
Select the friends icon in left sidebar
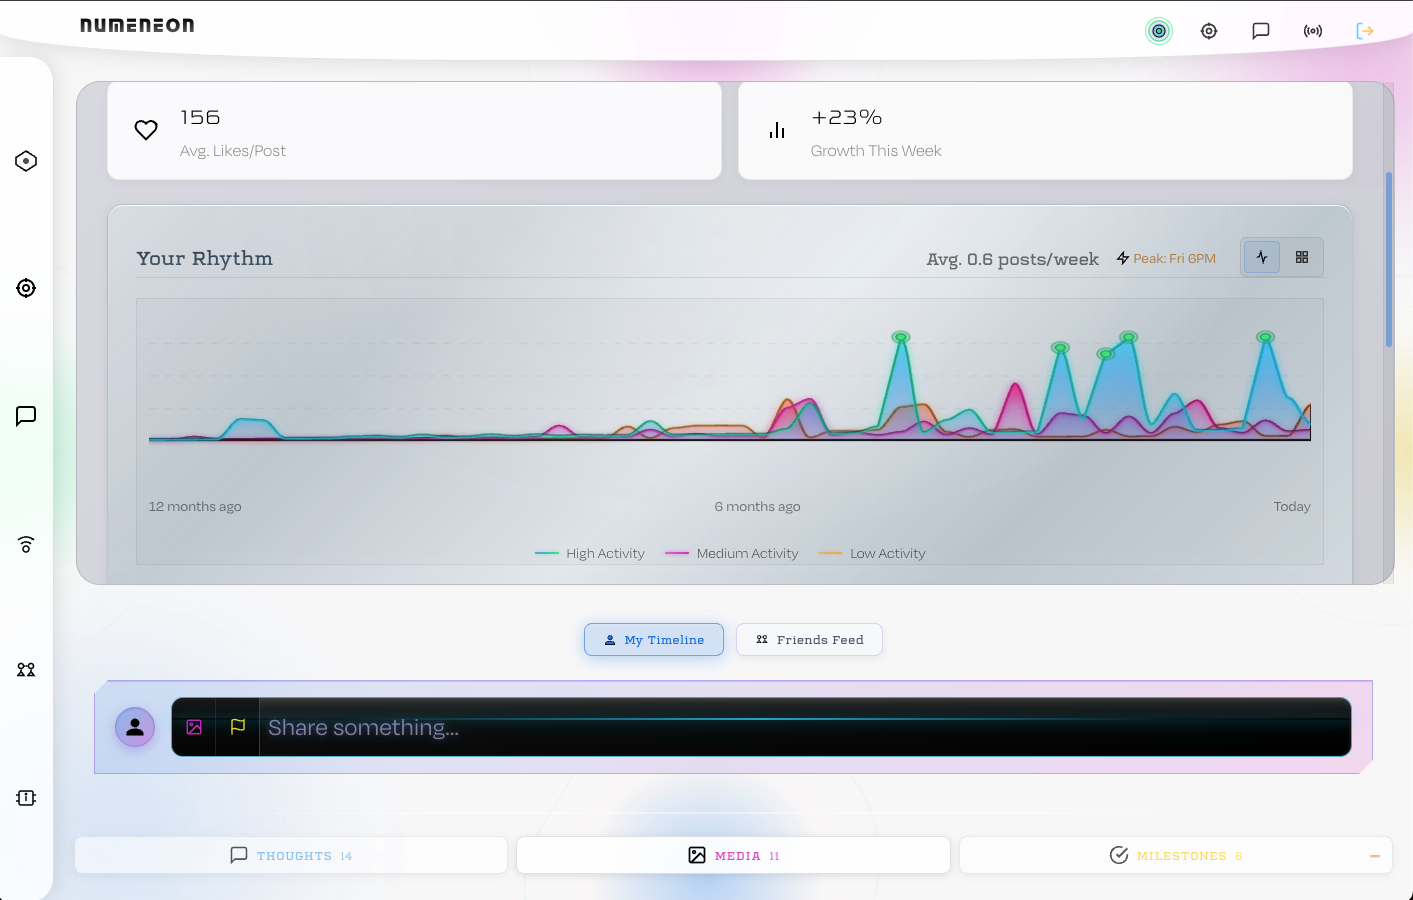click(x=26, y=670)
